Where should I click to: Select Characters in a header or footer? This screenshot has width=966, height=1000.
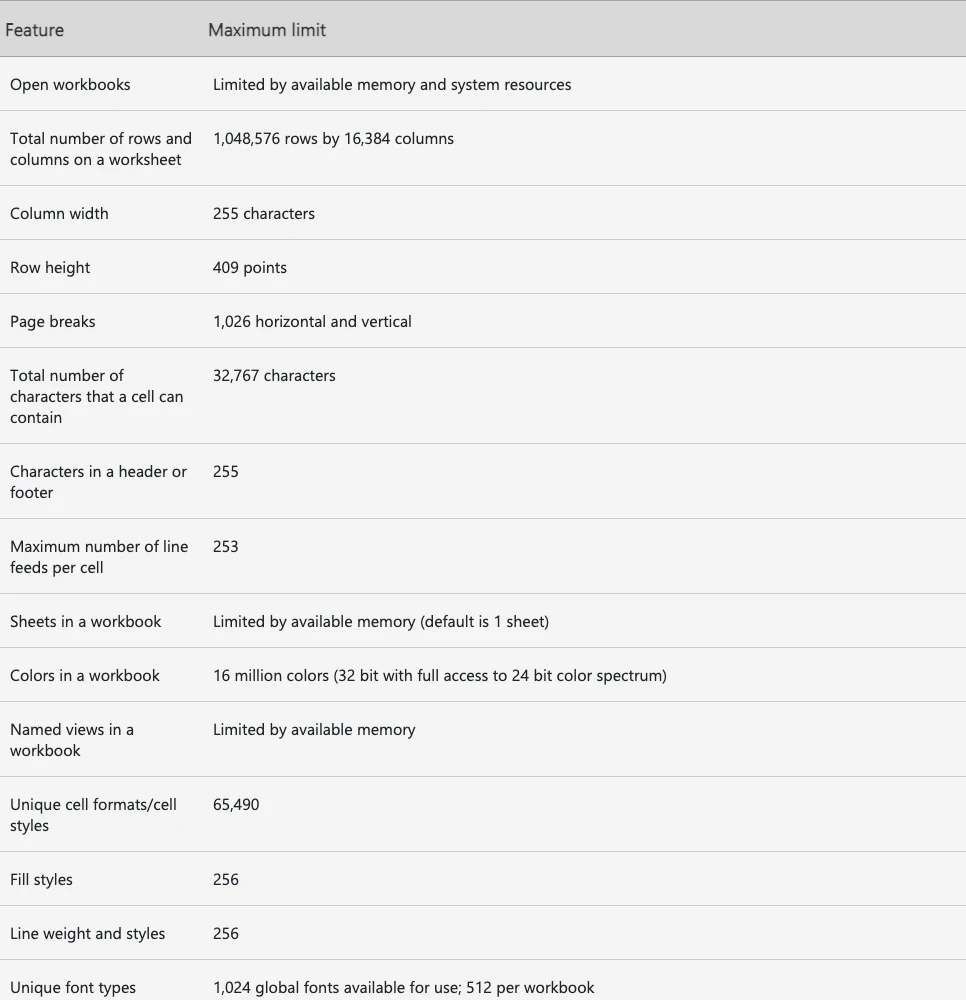(98, 482)
